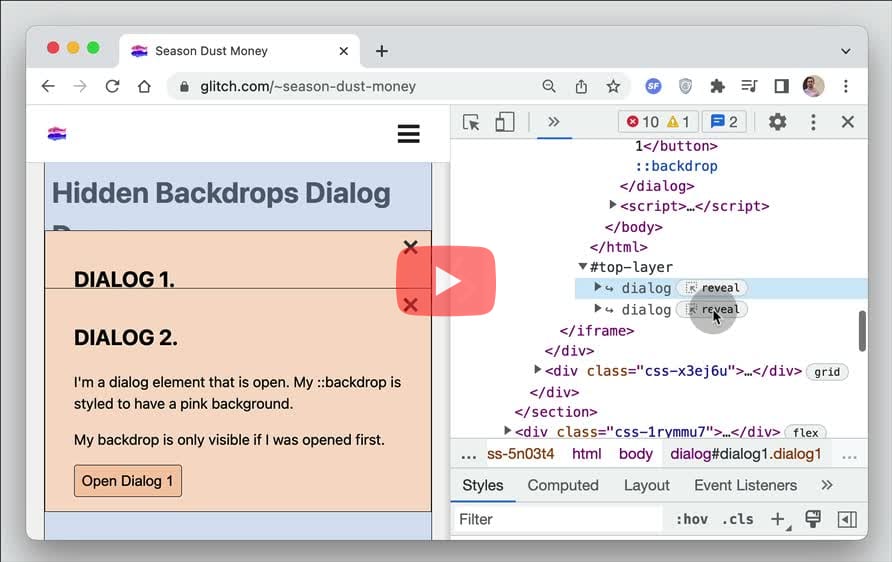Open the user profile avatar
This screenshot has height=562, width=892.
[x=813, y=86]
